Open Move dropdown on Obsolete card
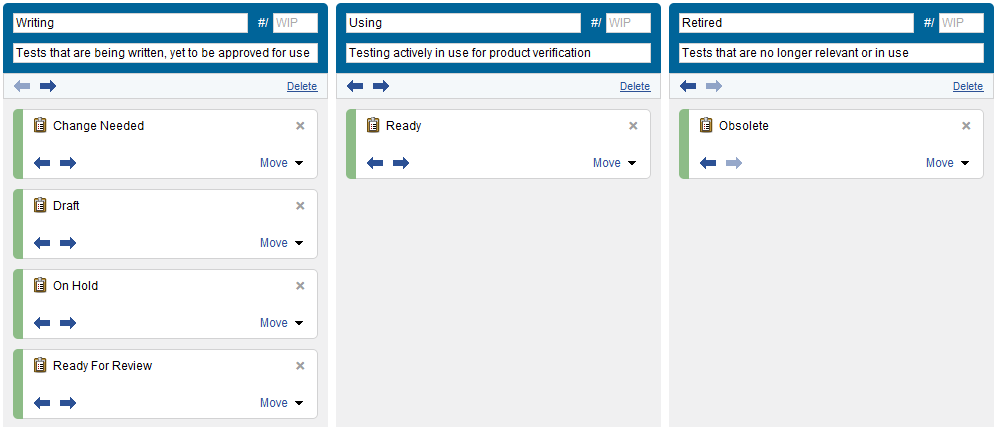Image resolution: width=998 pixels, height=427 pixels. tap(947, 163)
